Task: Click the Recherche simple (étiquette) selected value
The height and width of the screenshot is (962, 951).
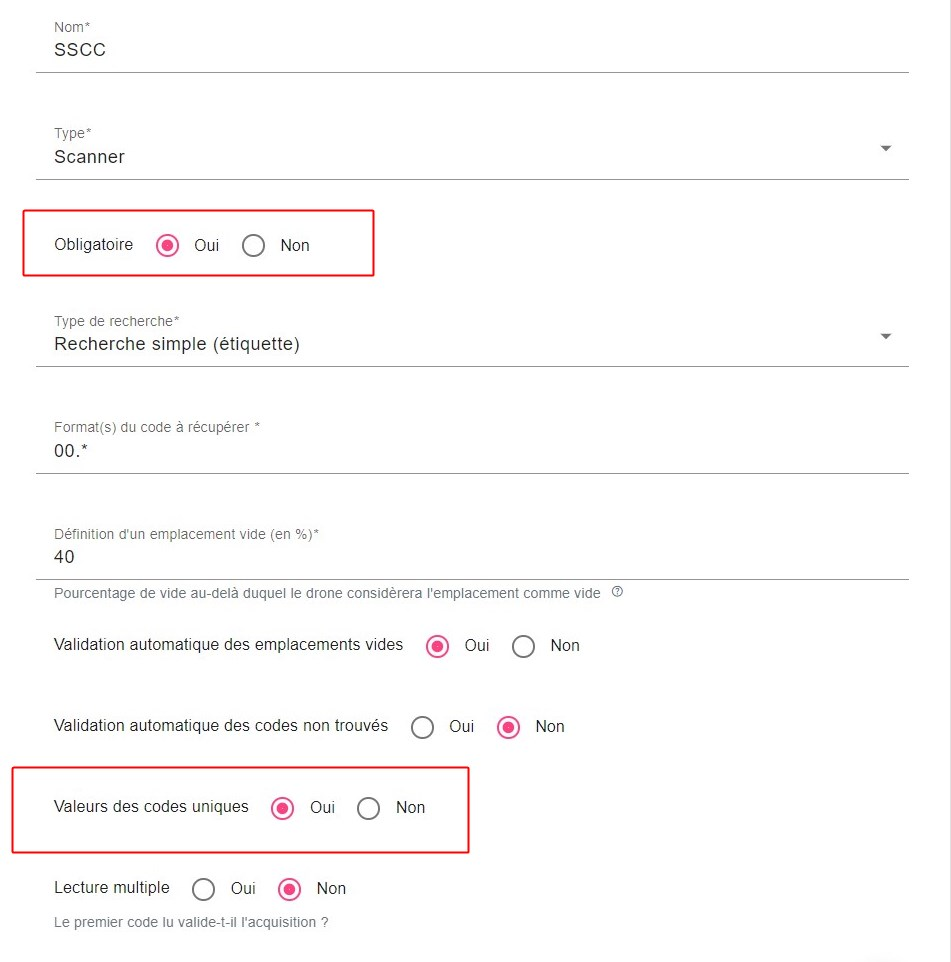Action: [x=177, y=344]
